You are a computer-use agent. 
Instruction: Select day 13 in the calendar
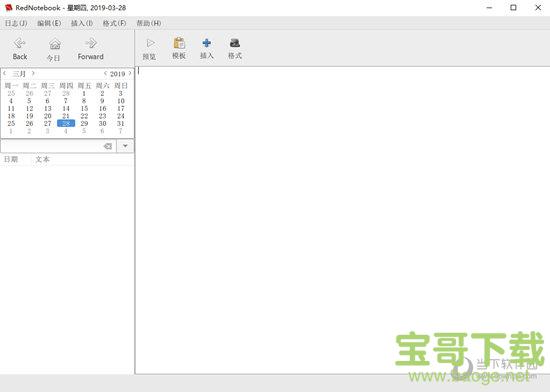[x=48, y=108]
